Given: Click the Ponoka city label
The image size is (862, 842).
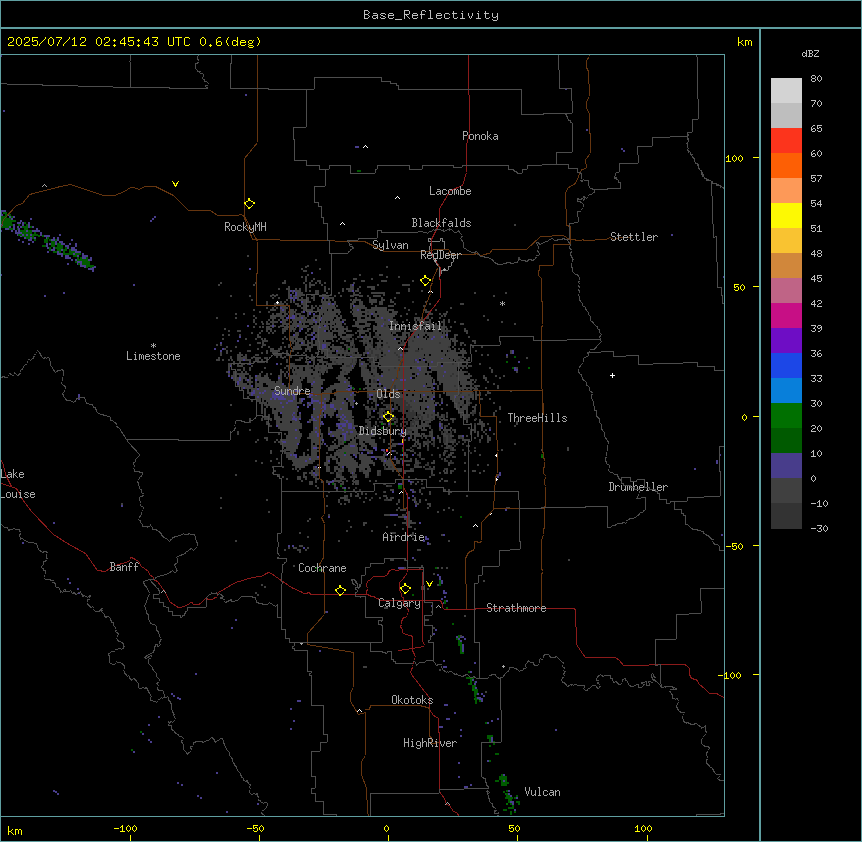Looking at the screenshot, I should coord(480,136).
